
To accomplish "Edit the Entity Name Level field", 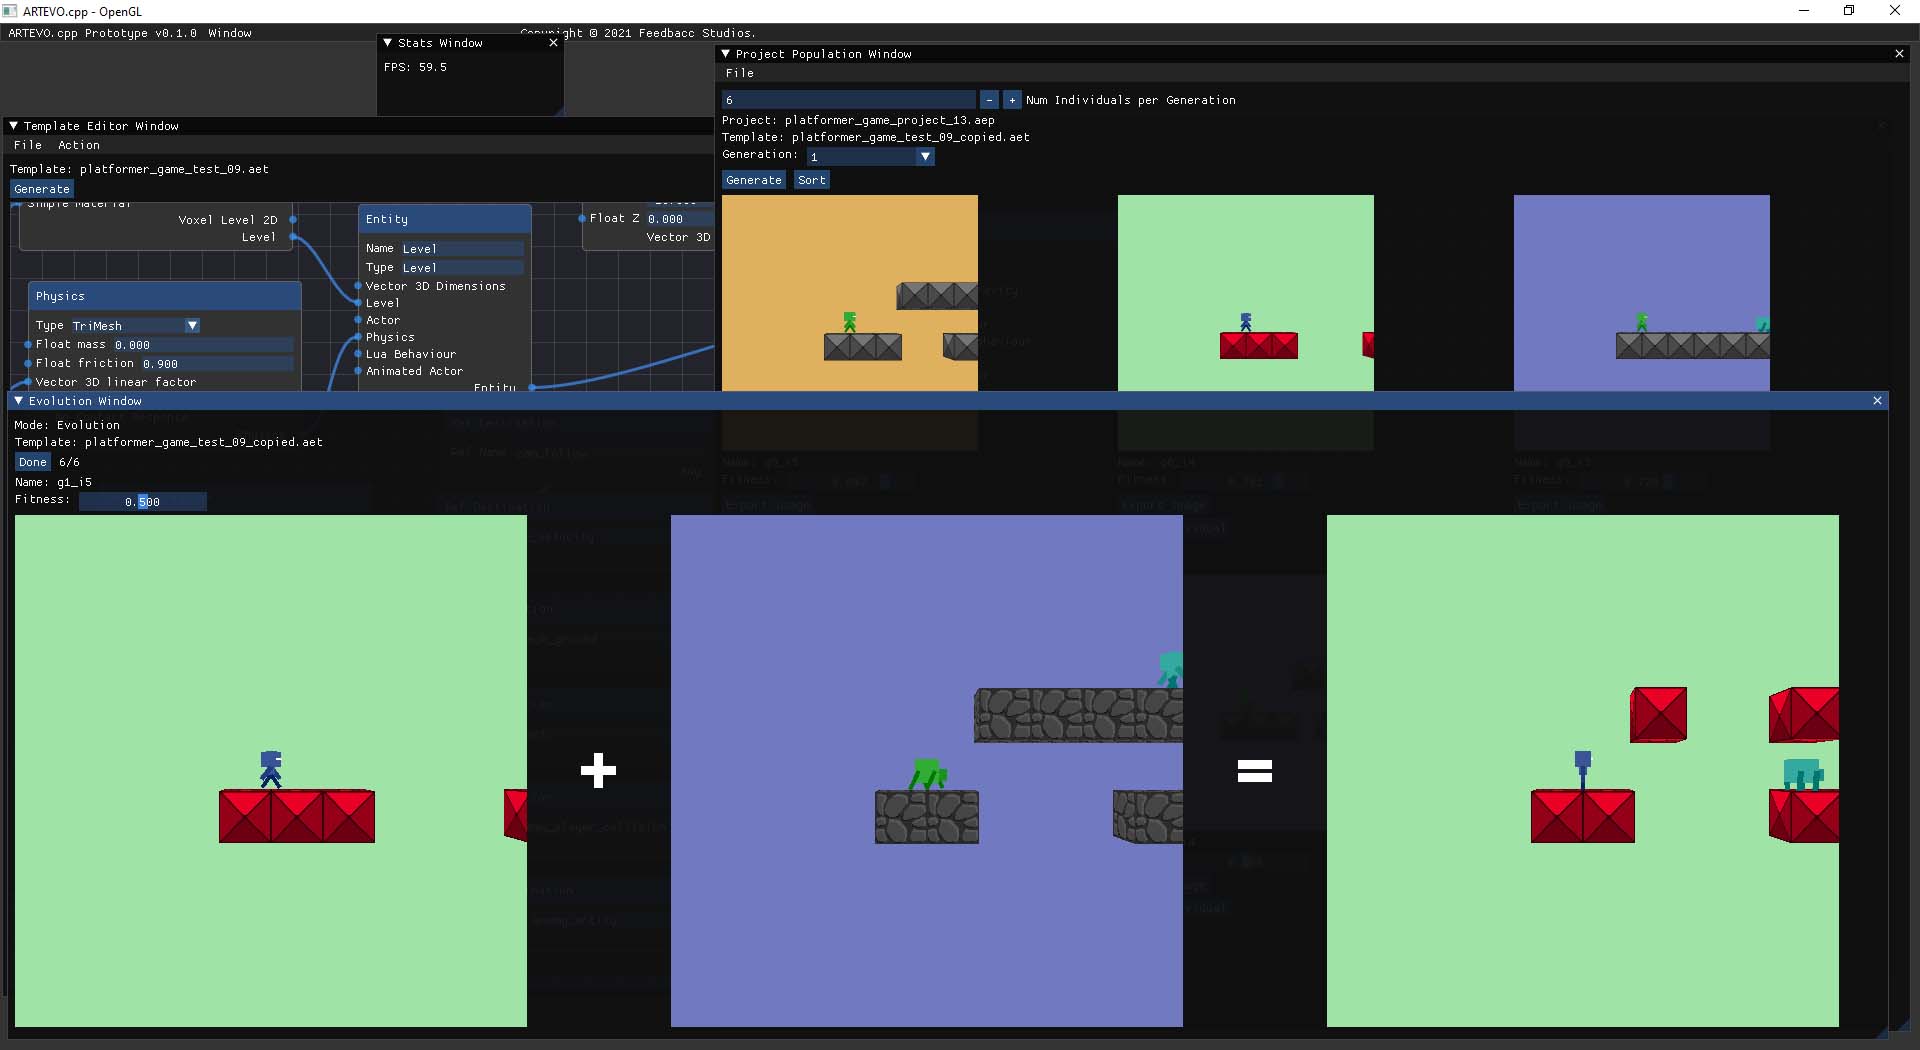I will 461,249.
